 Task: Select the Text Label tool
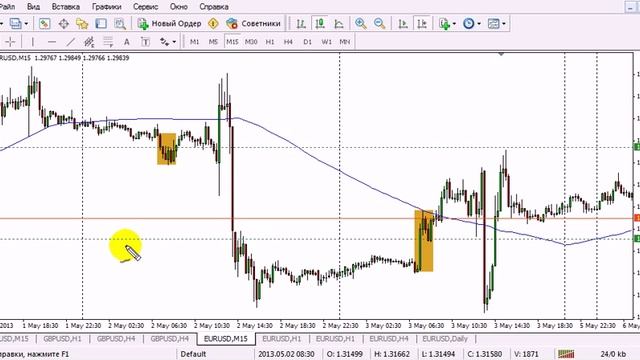(x=145, y=42)
